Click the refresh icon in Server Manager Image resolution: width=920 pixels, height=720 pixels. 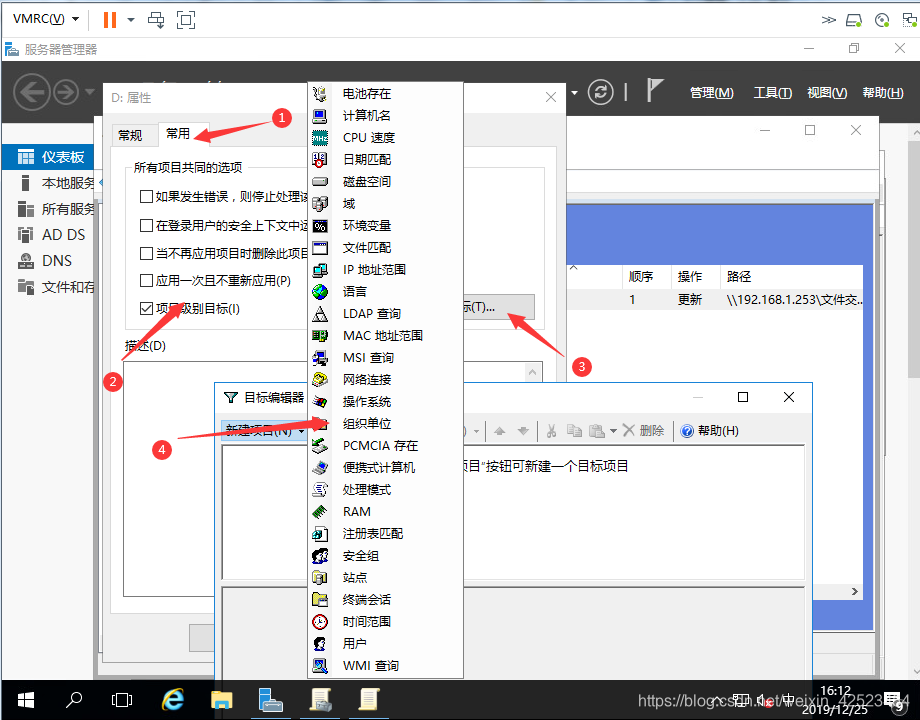tap(600, 92)
